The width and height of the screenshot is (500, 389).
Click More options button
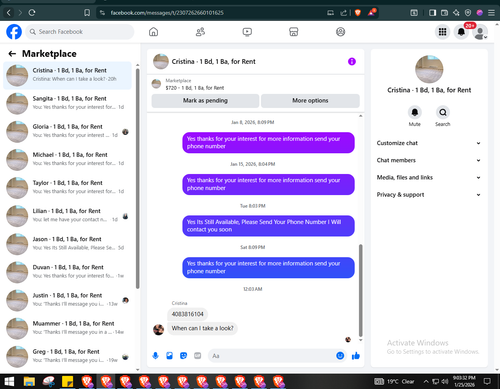310,101
